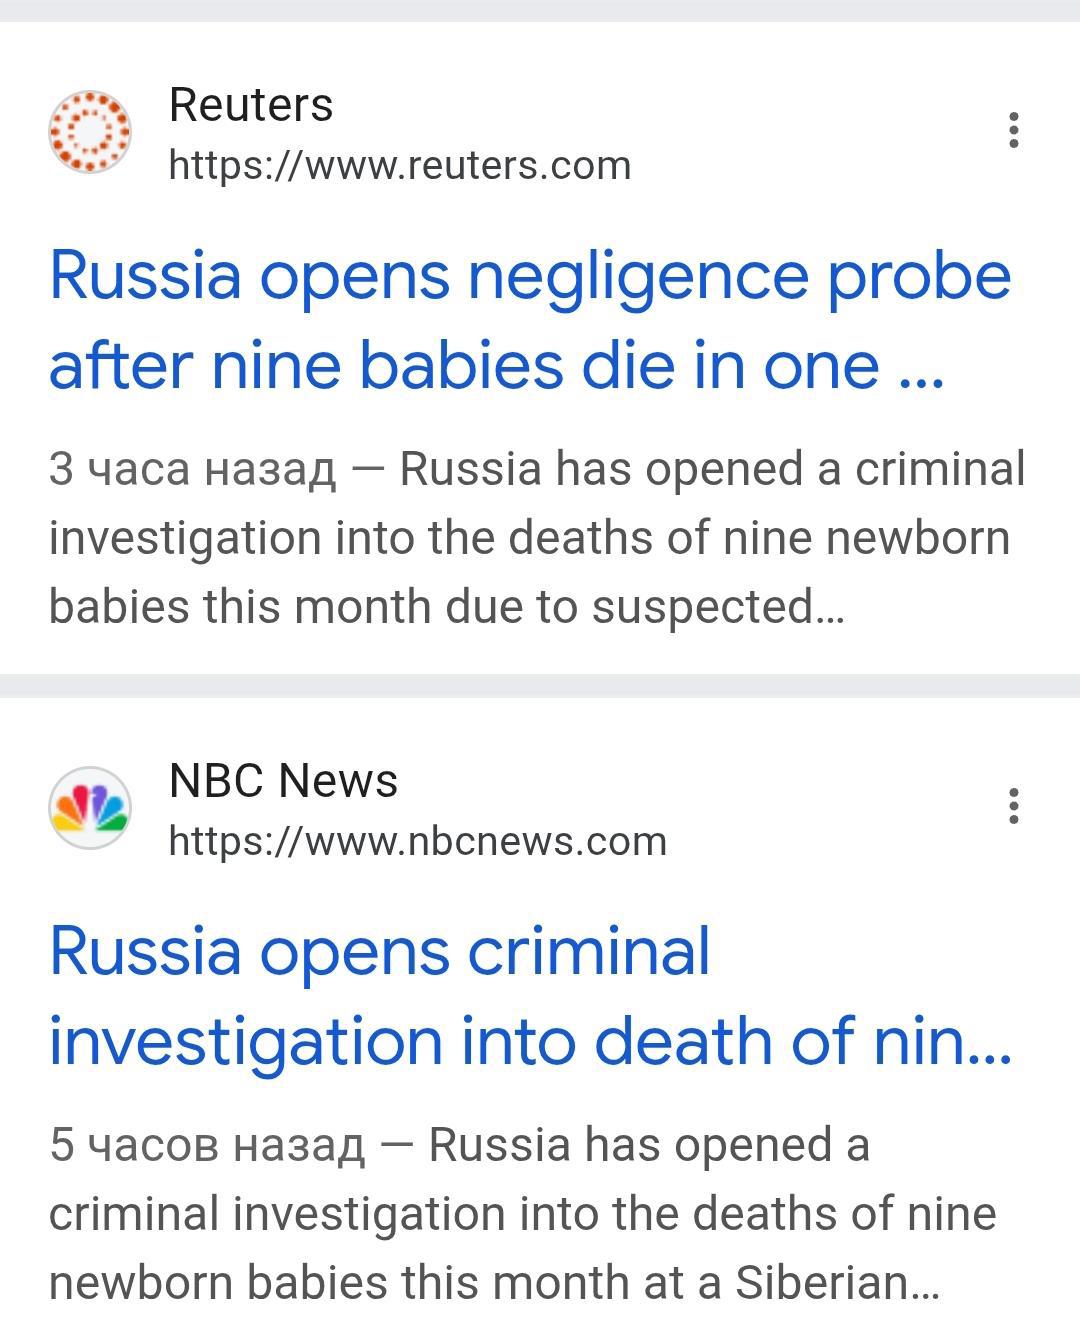1080x1338 pixels.
Task: Tap the NBC News site name label
Action: (284, 781)
